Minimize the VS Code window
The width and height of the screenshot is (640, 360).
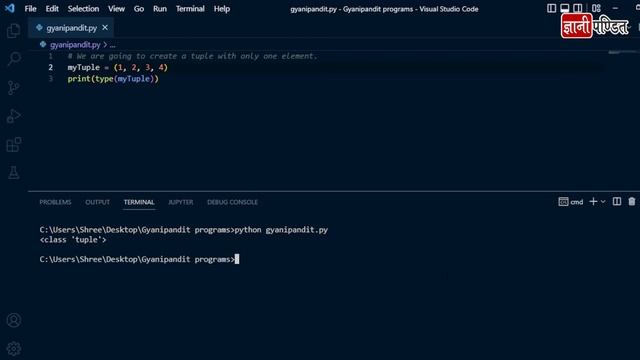click(616, 8)
